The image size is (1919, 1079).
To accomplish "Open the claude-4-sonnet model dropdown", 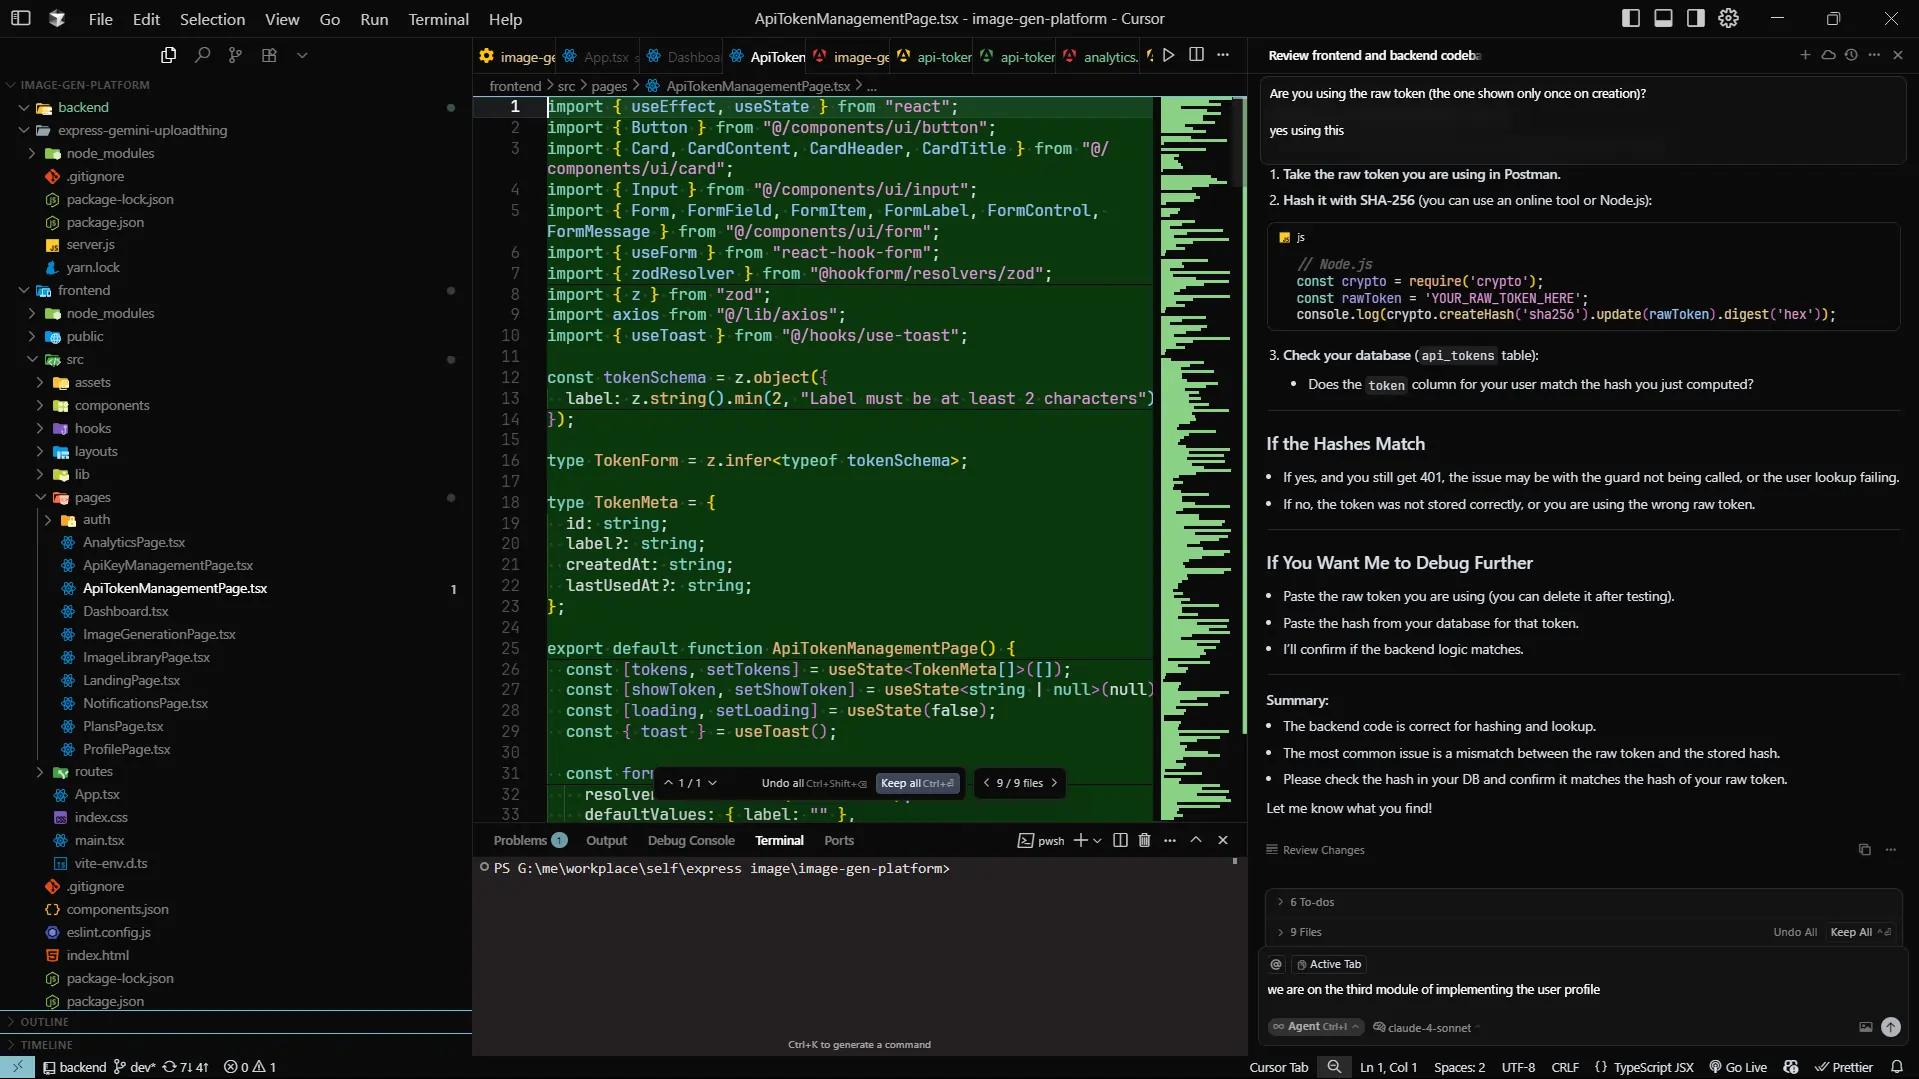I will [x=1428, y=1027].
